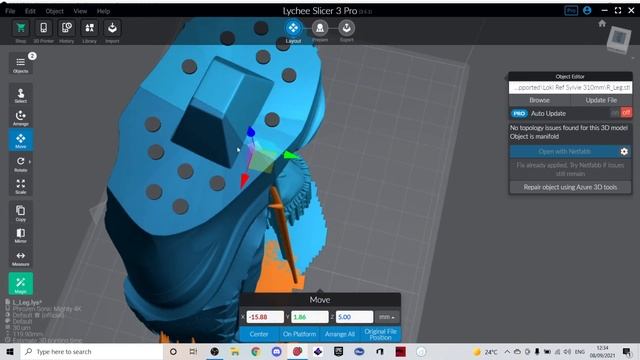Click the file path field in Object Editor

tap(570, 87)
